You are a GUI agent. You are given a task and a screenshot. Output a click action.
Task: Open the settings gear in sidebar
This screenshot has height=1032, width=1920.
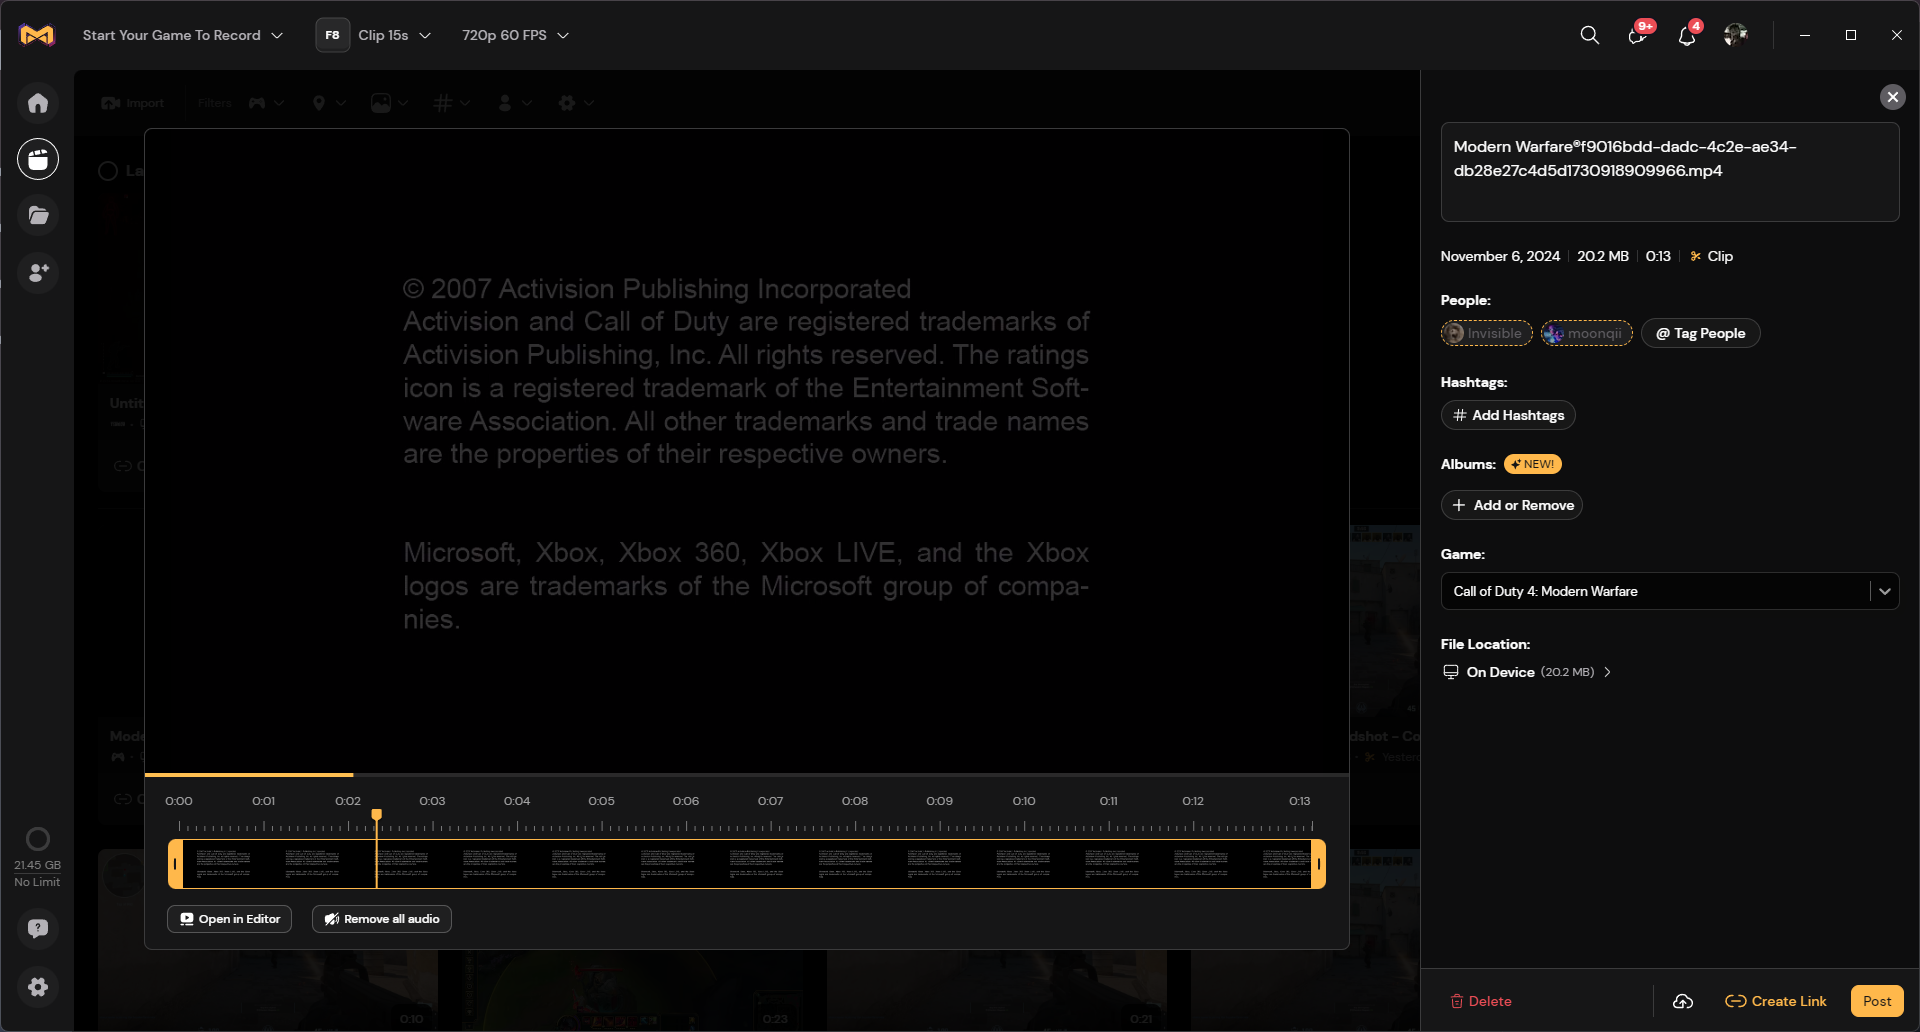tap(38, 987)
